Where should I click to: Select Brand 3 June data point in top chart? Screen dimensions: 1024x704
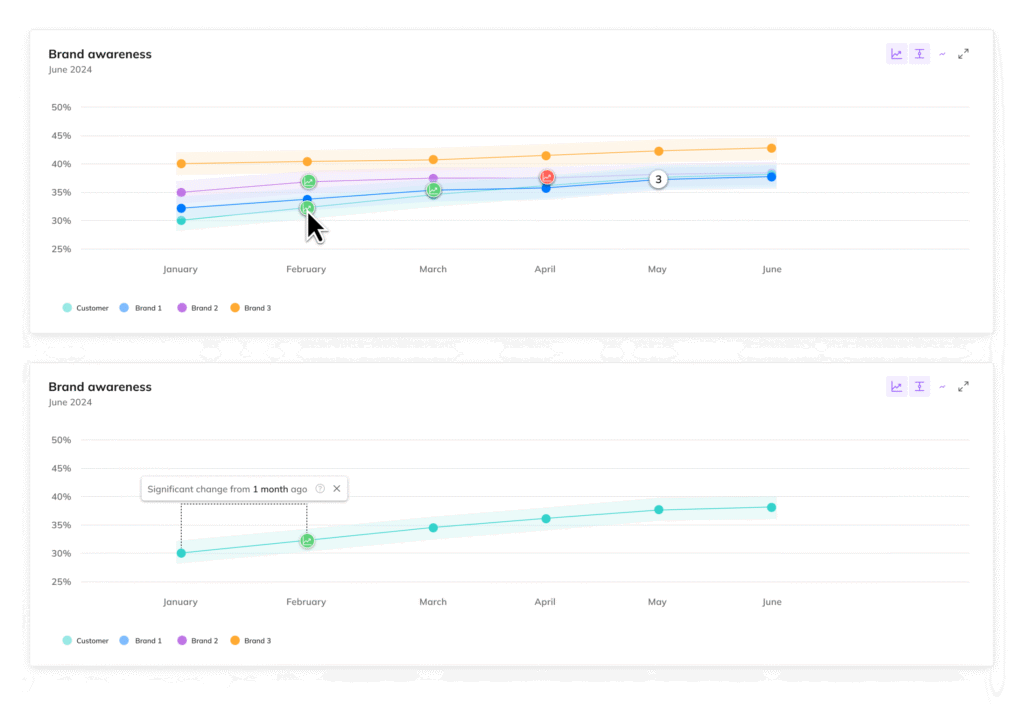click(x=771, y=148)
